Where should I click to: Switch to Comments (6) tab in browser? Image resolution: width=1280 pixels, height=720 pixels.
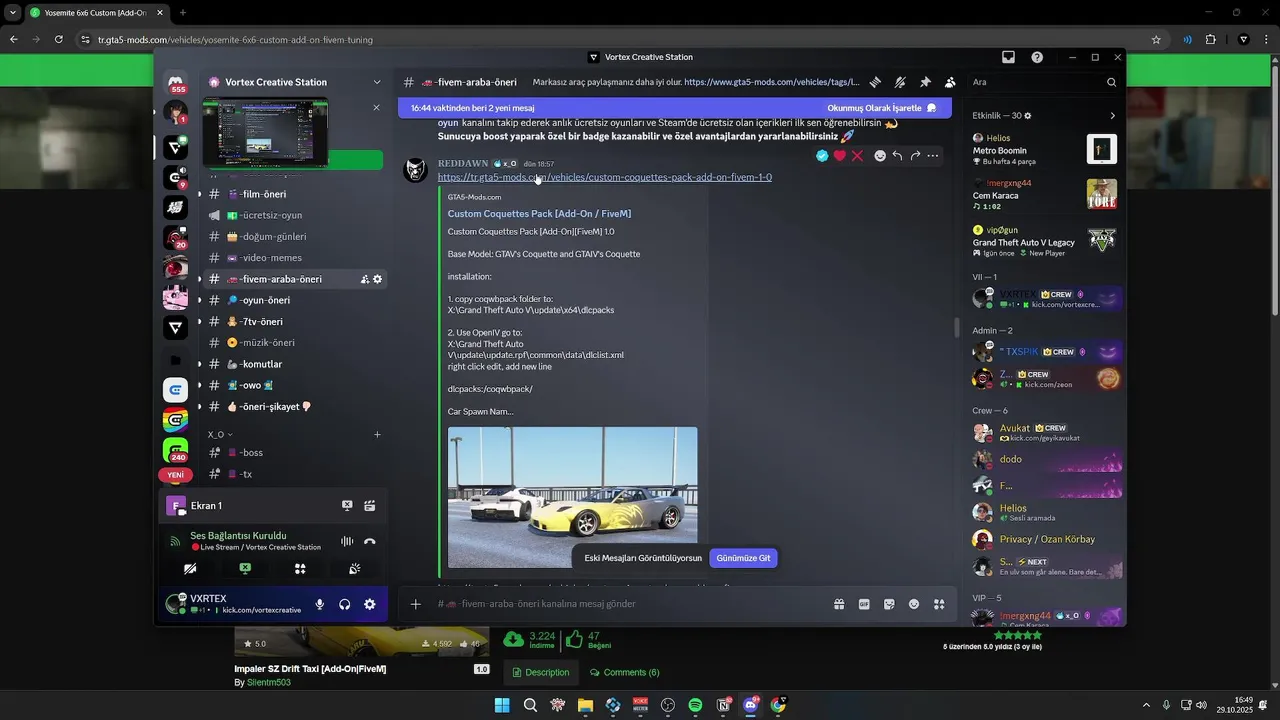624,672
